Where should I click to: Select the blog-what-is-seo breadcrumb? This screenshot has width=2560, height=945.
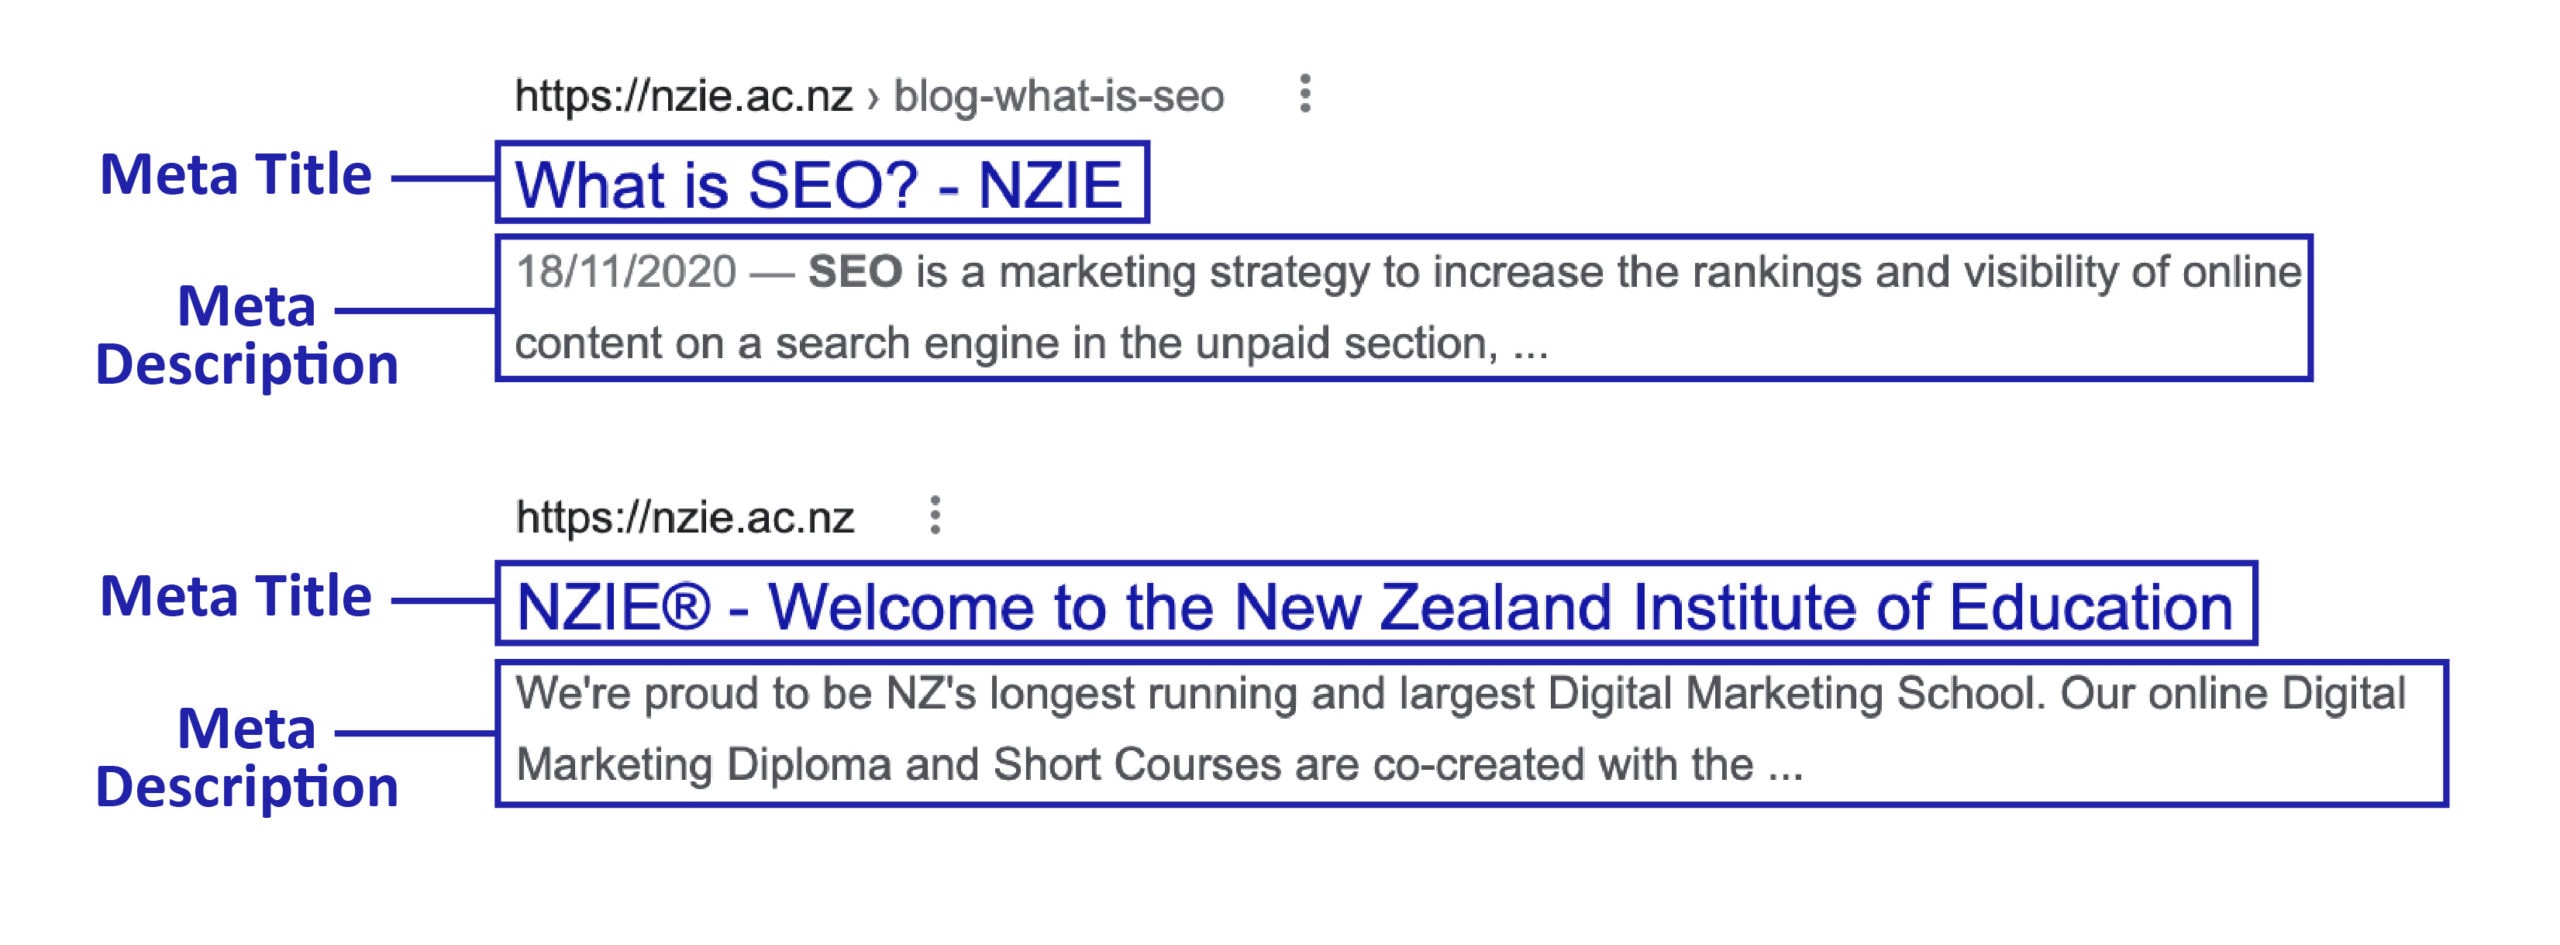(1058, 96)
